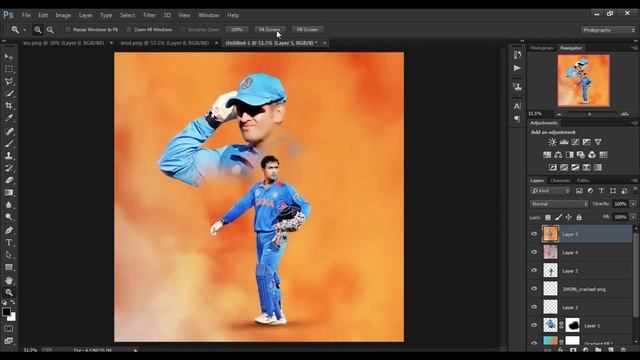640x360 pixels.
Task: Select the Brush tool
Action: (9, 143)
